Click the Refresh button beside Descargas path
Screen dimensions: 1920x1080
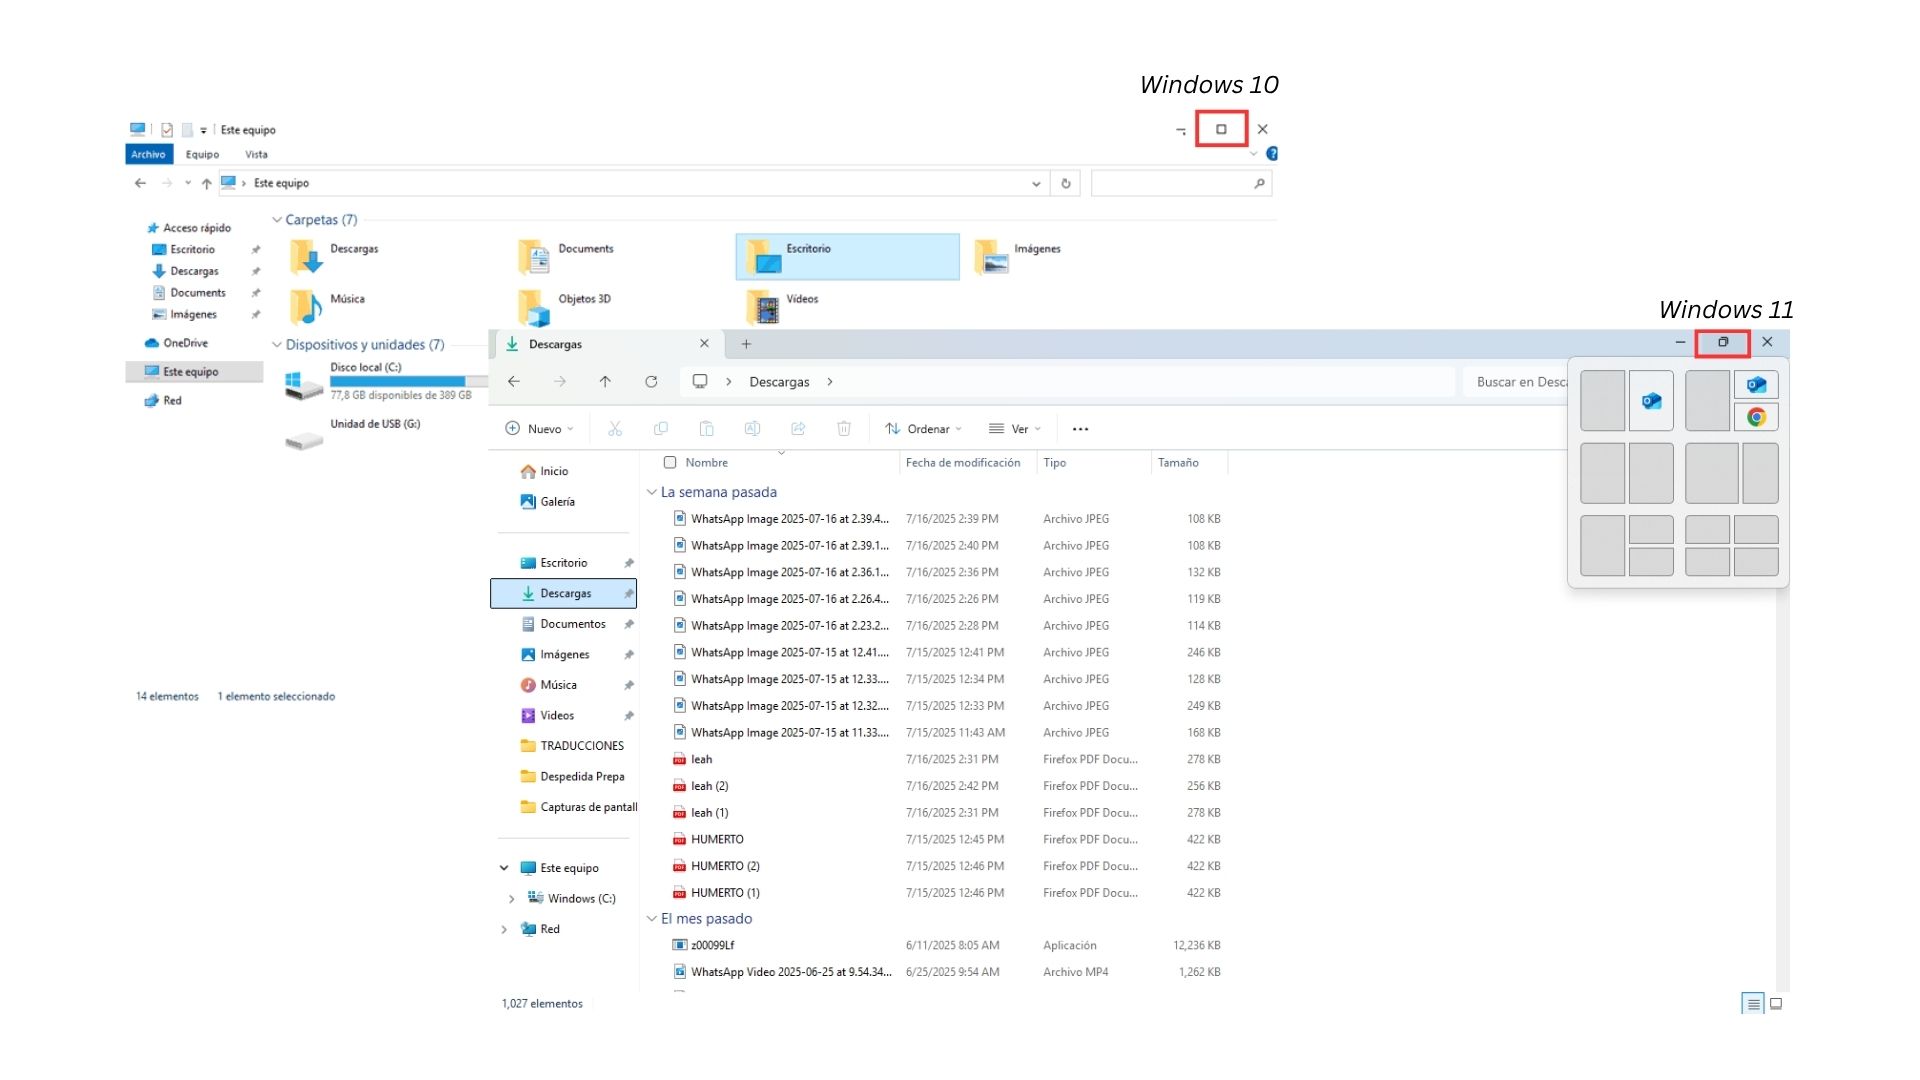(651, 382)
